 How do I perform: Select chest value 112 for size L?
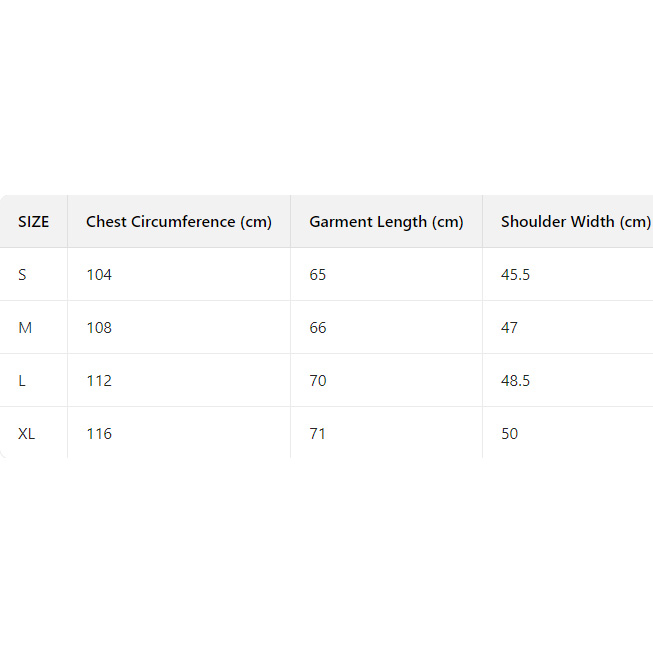pos(99,381)
